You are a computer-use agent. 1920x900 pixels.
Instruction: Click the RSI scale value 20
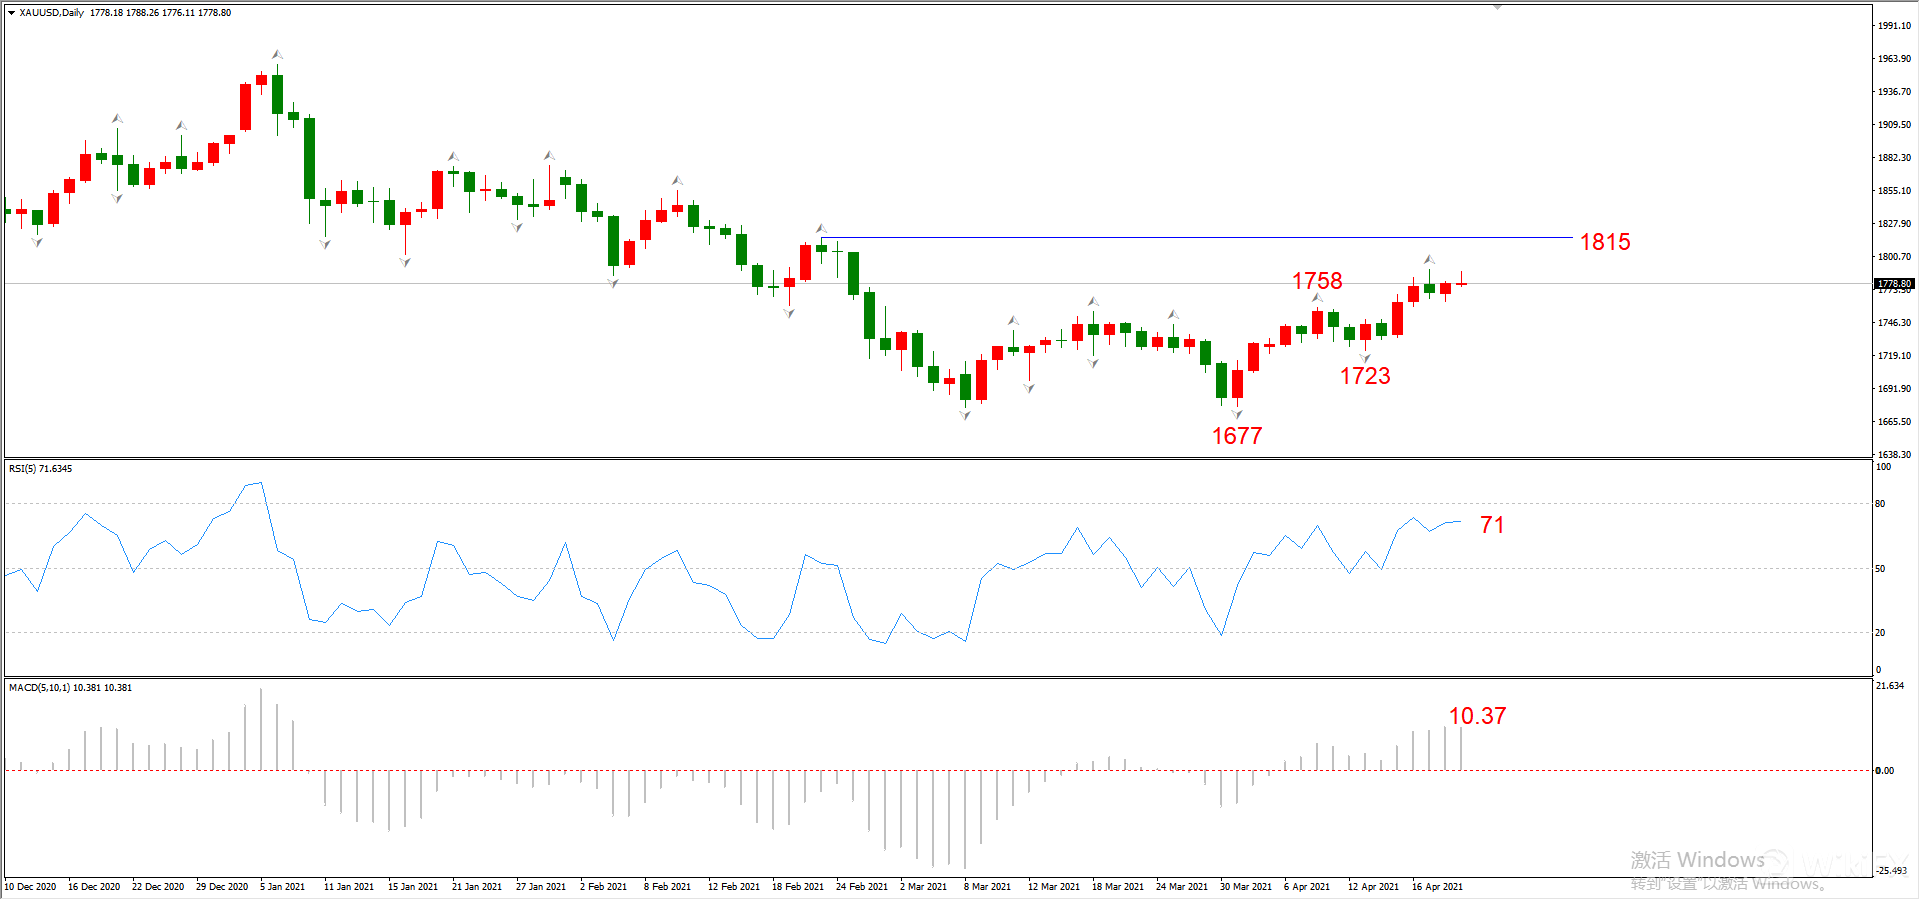click(1880, 633)
